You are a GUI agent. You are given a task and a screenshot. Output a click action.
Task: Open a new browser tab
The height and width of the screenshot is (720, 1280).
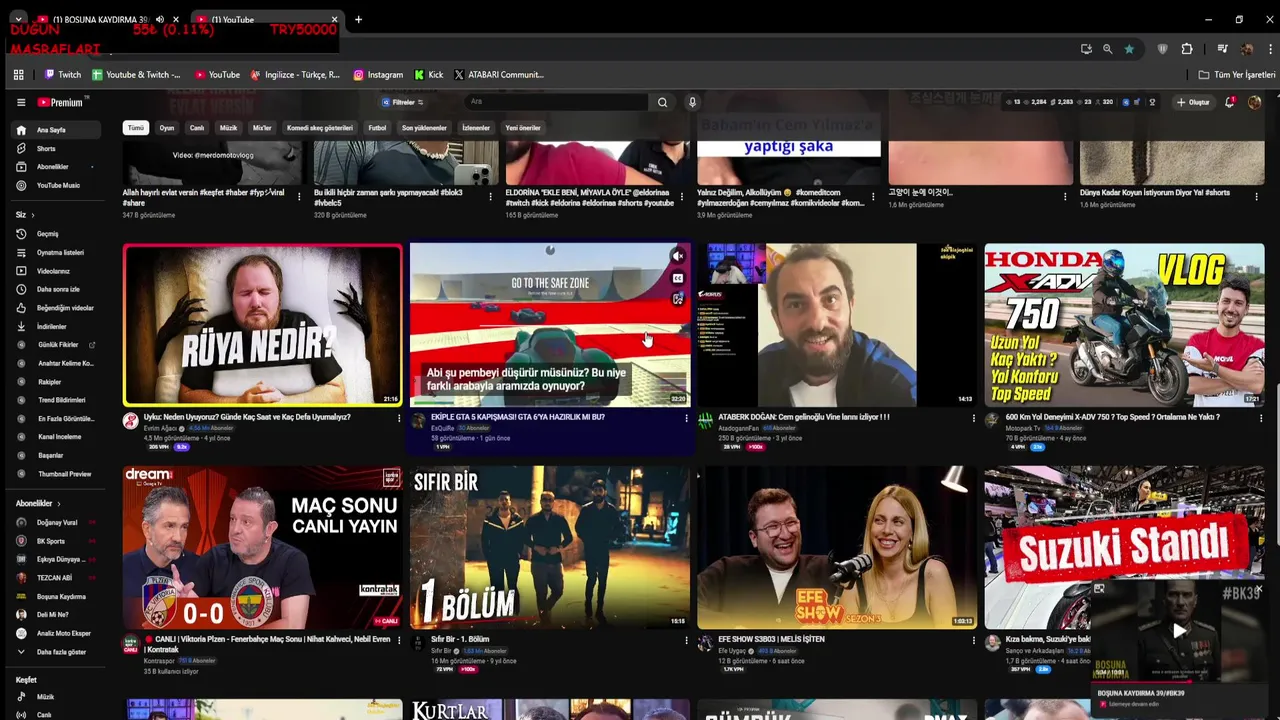point(358,19)
